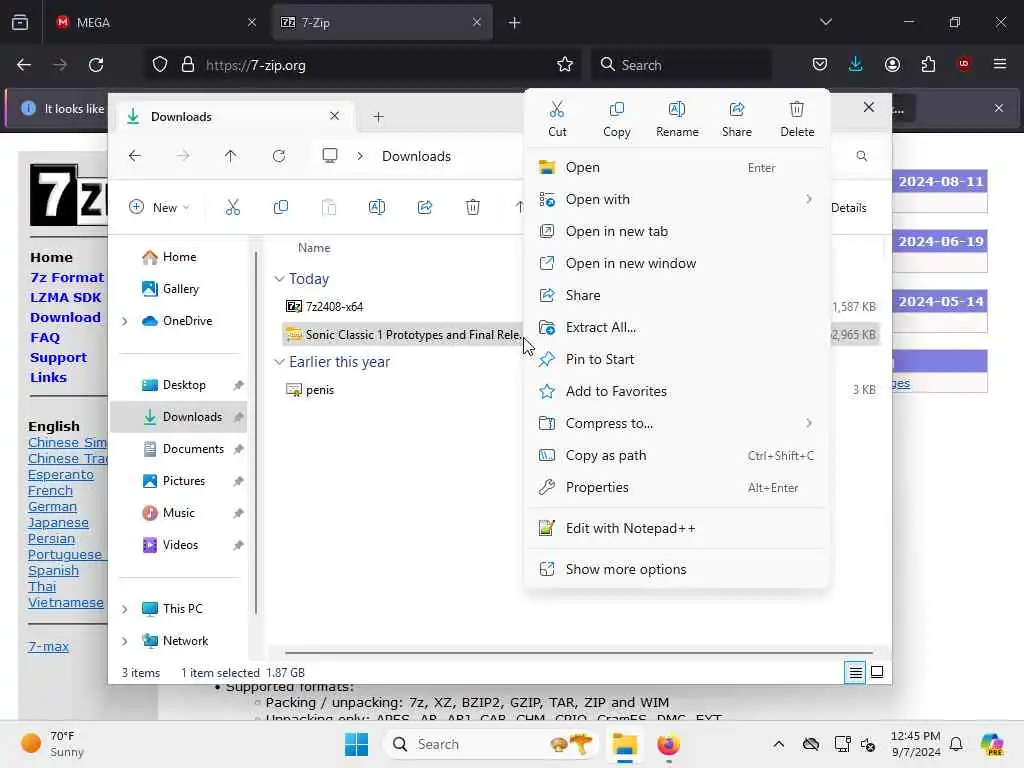Image resolution: width=1024 pixels, height=768 pixels.
Task: Click Explorer horizontal scrollbar
Action: coord(579,652)
